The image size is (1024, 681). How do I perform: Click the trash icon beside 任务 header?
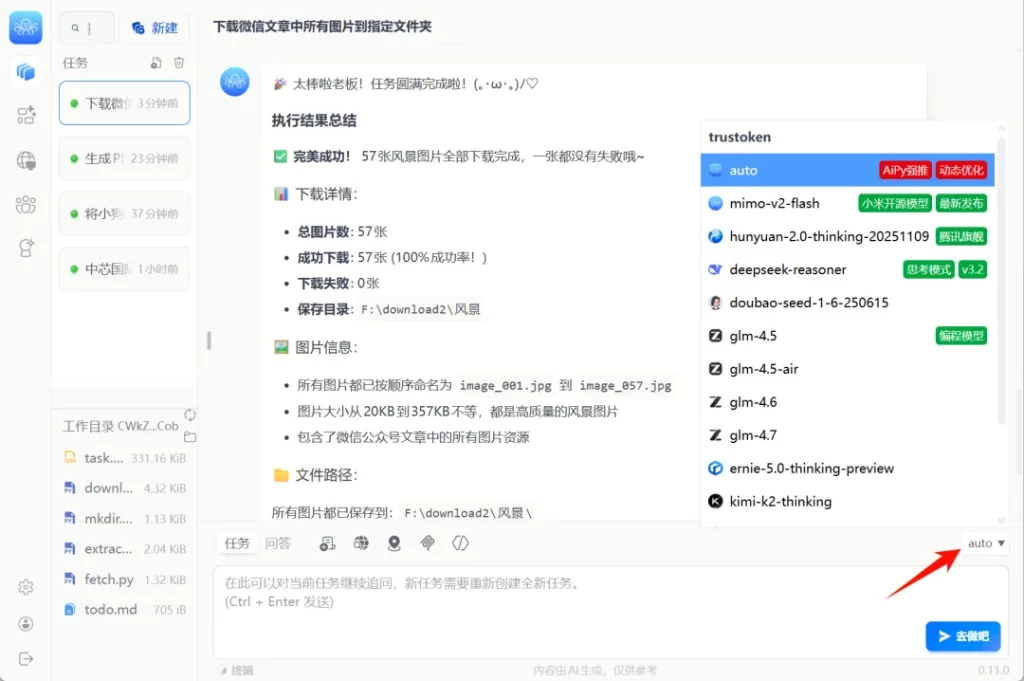pos(179,63)
